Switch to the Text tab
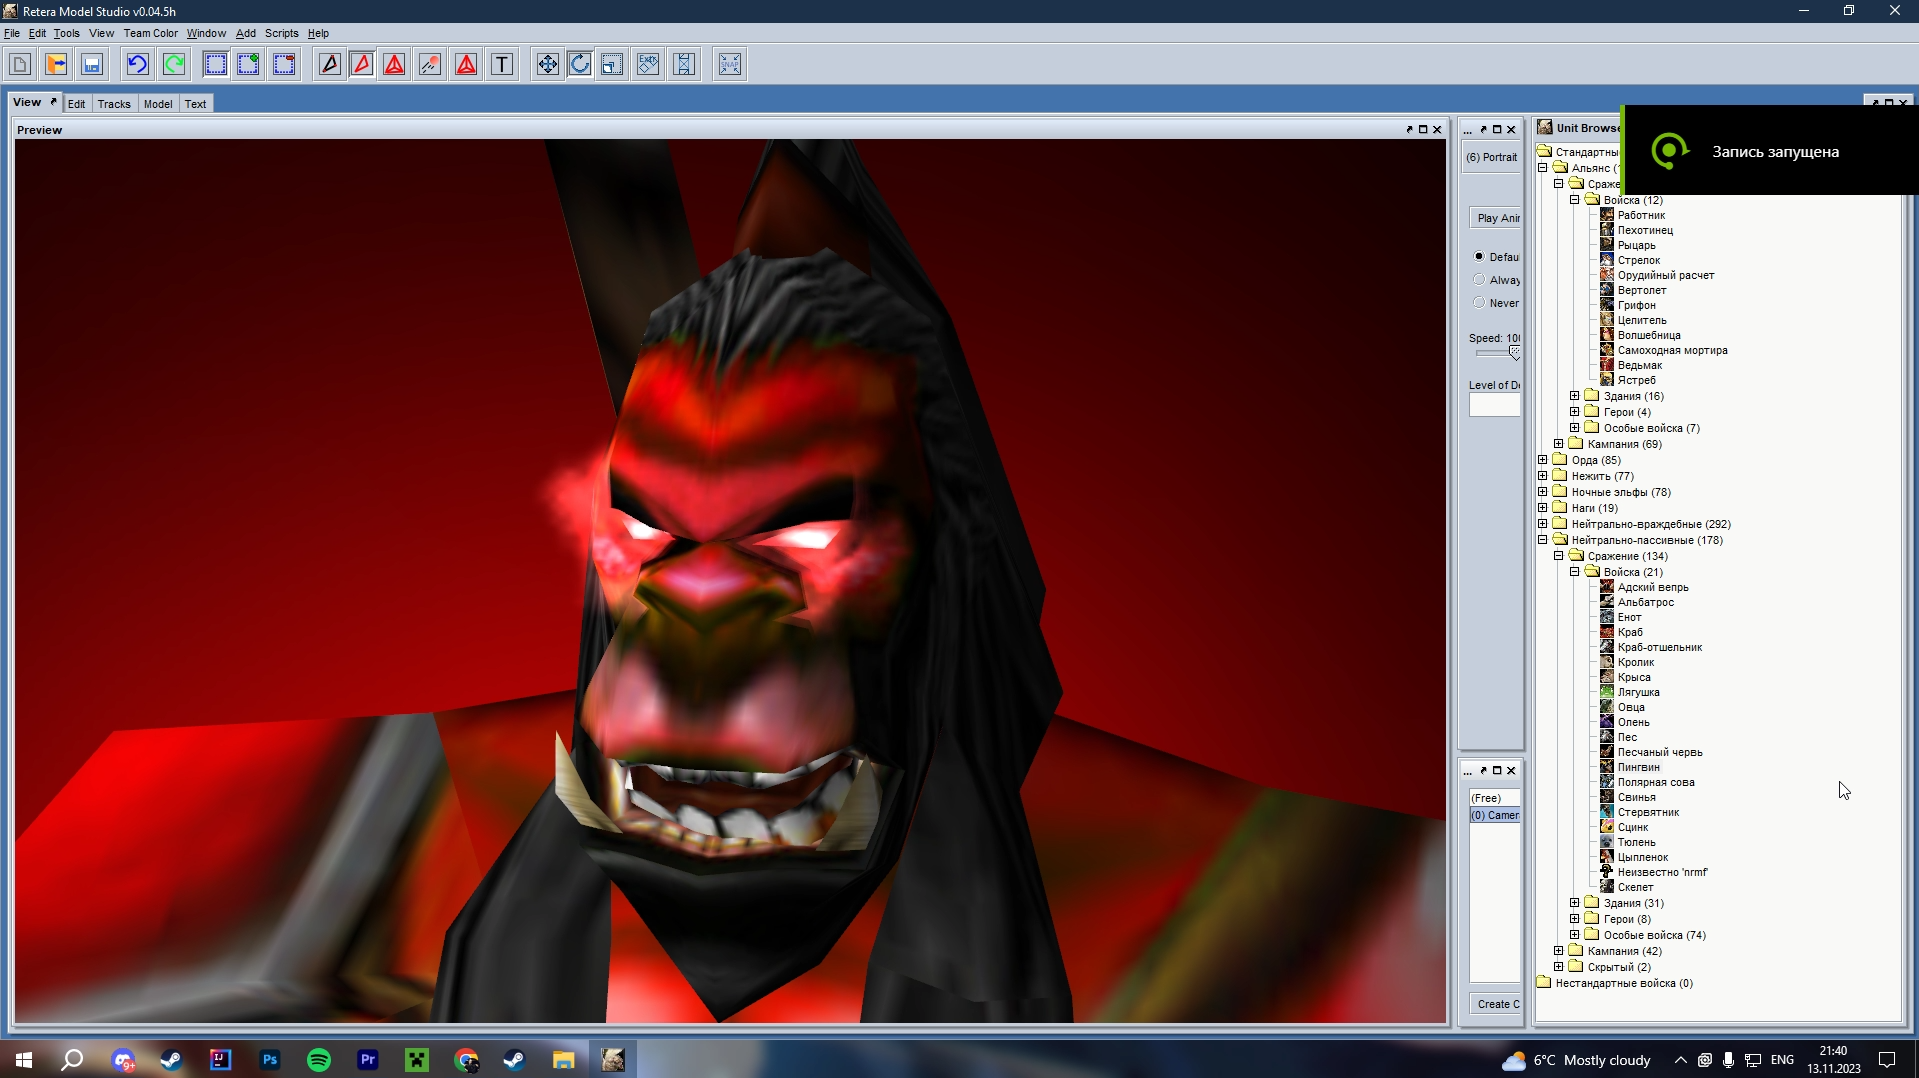 point(195,104)
